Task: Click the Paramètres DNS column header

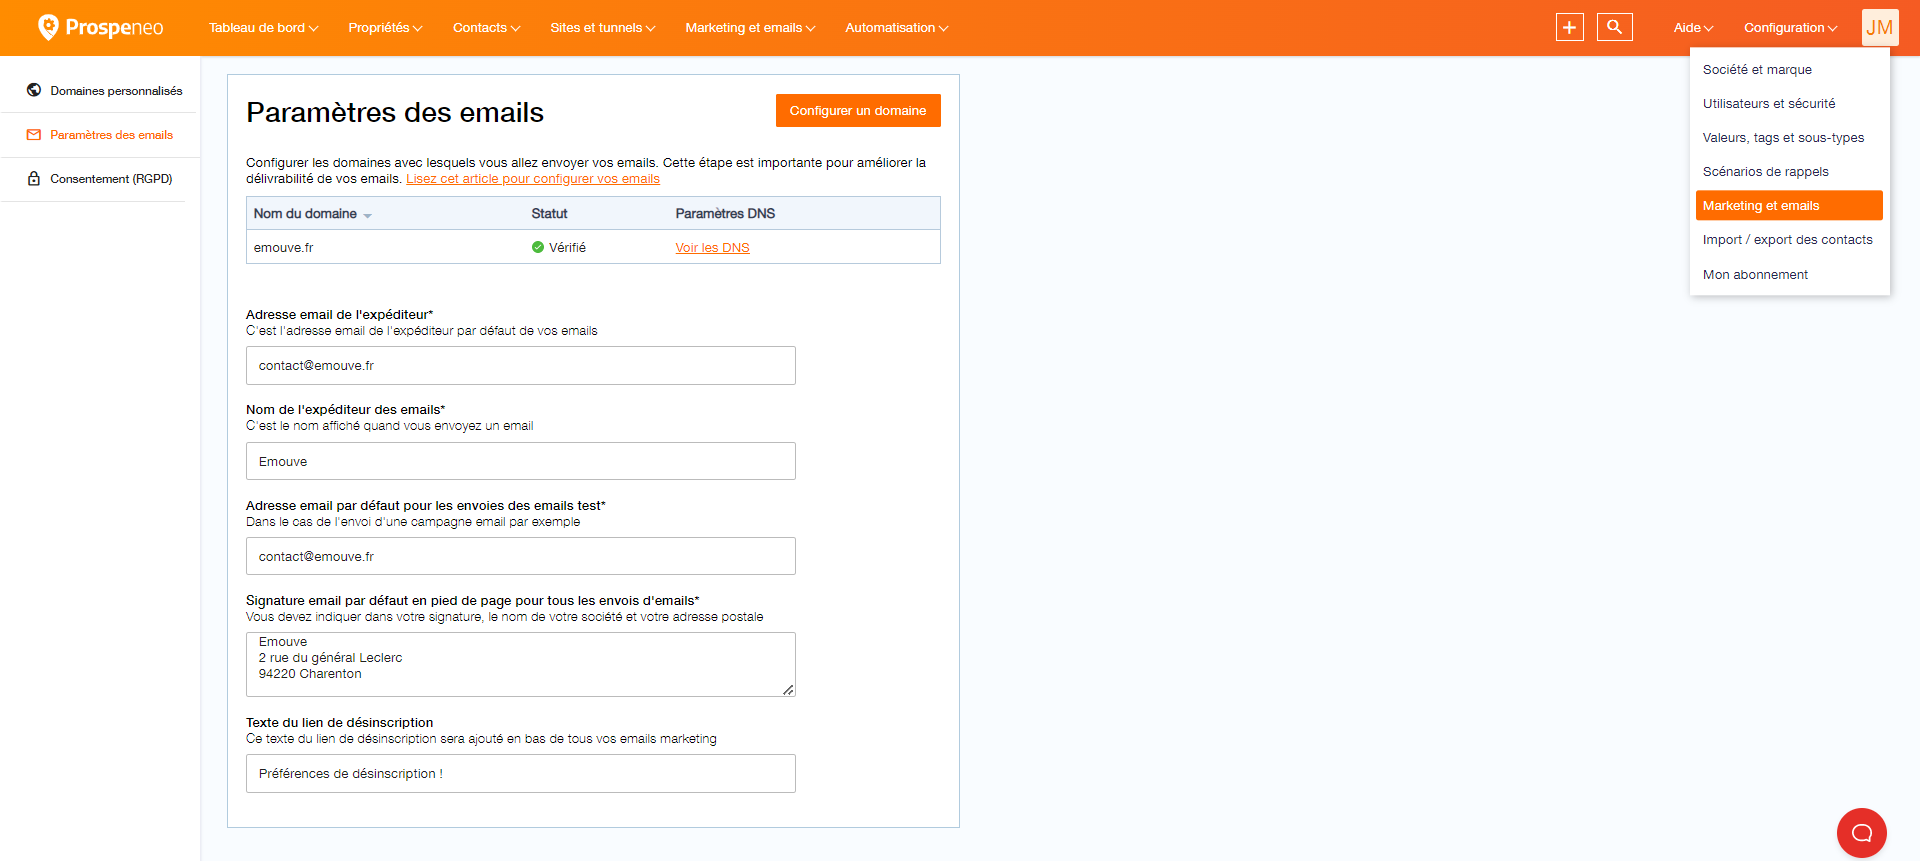Action: click(725, 214)
